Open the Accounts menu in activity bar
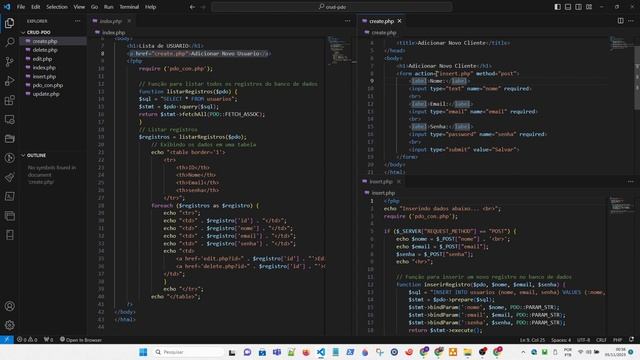The width and height of the screenshot is (640, 360). (x=9, y=306)
